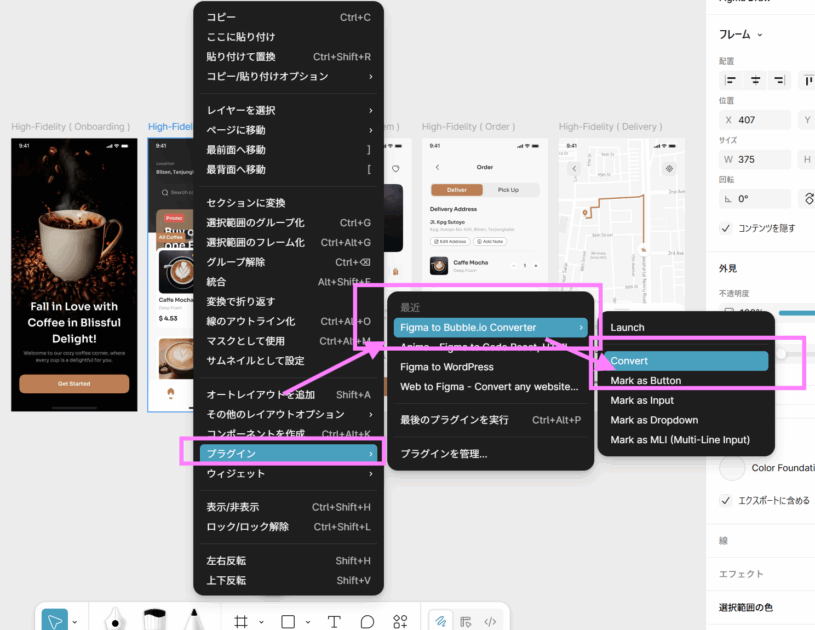This screenshot has height=630, width=815.
Task: Open the Rectangle shape options chevron
Action: [308, 622]
